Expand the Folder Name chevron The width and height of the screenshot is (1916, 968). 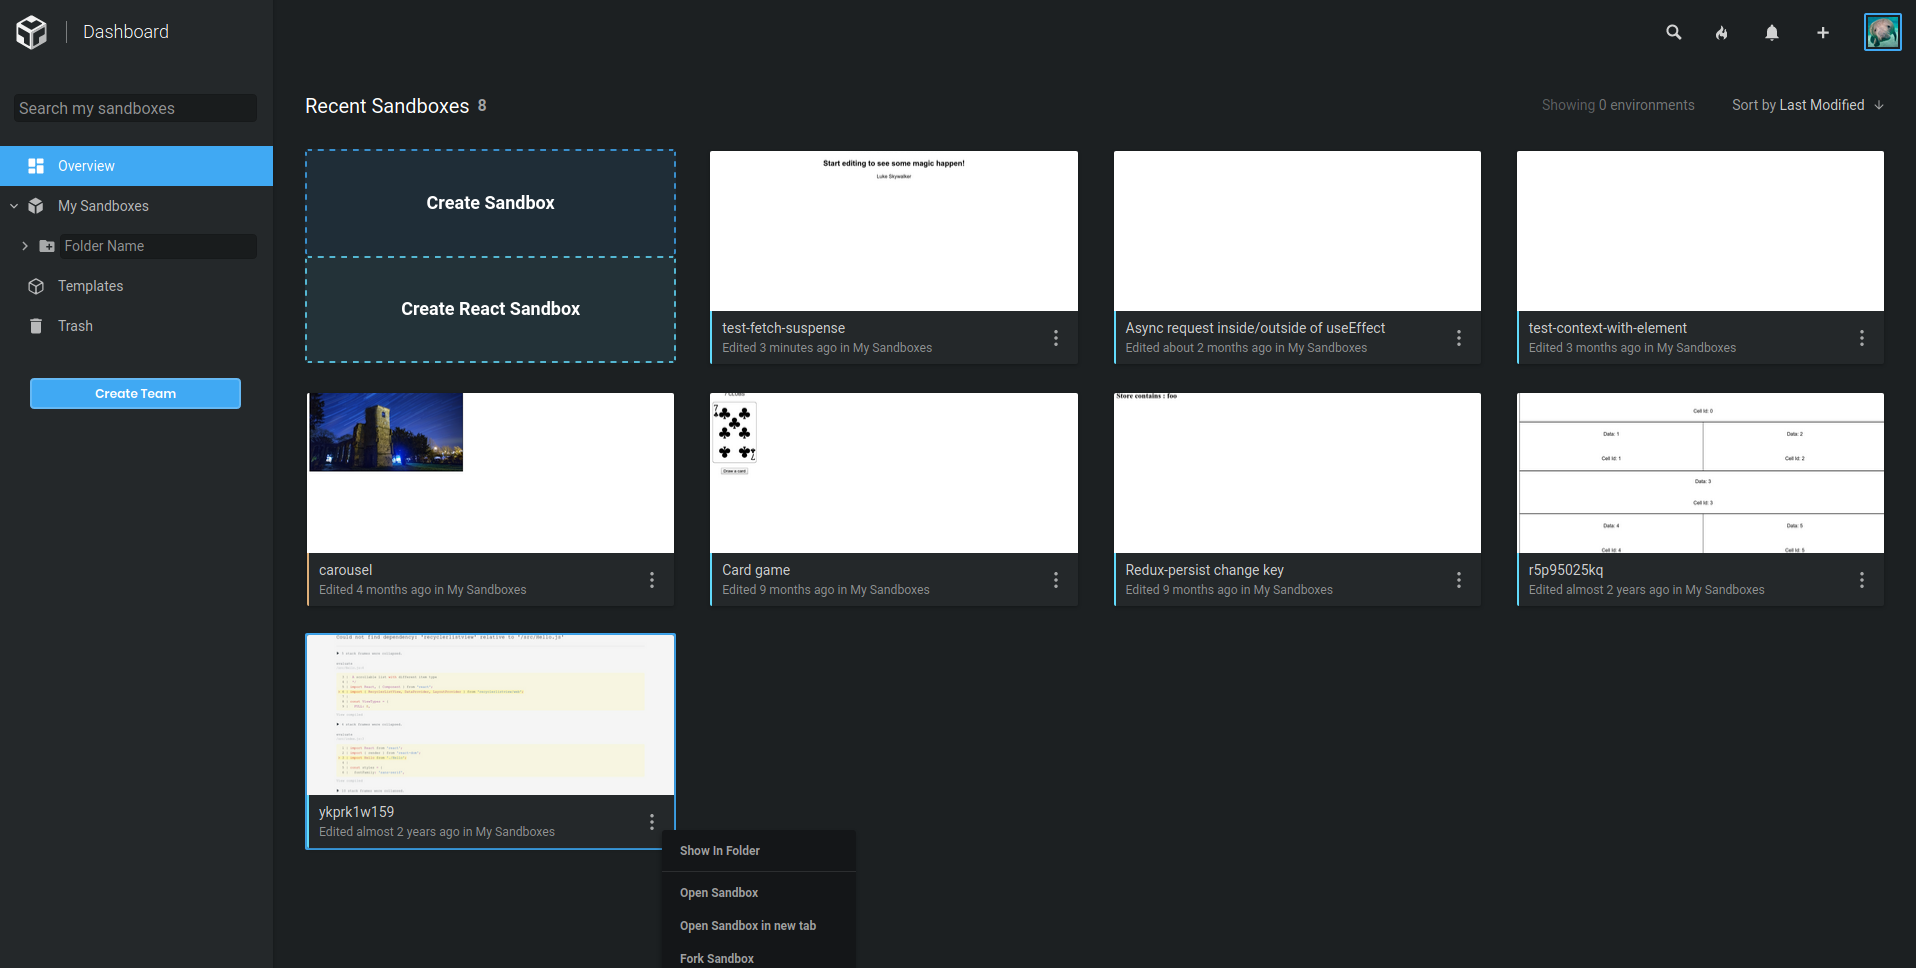click(25, 246)
